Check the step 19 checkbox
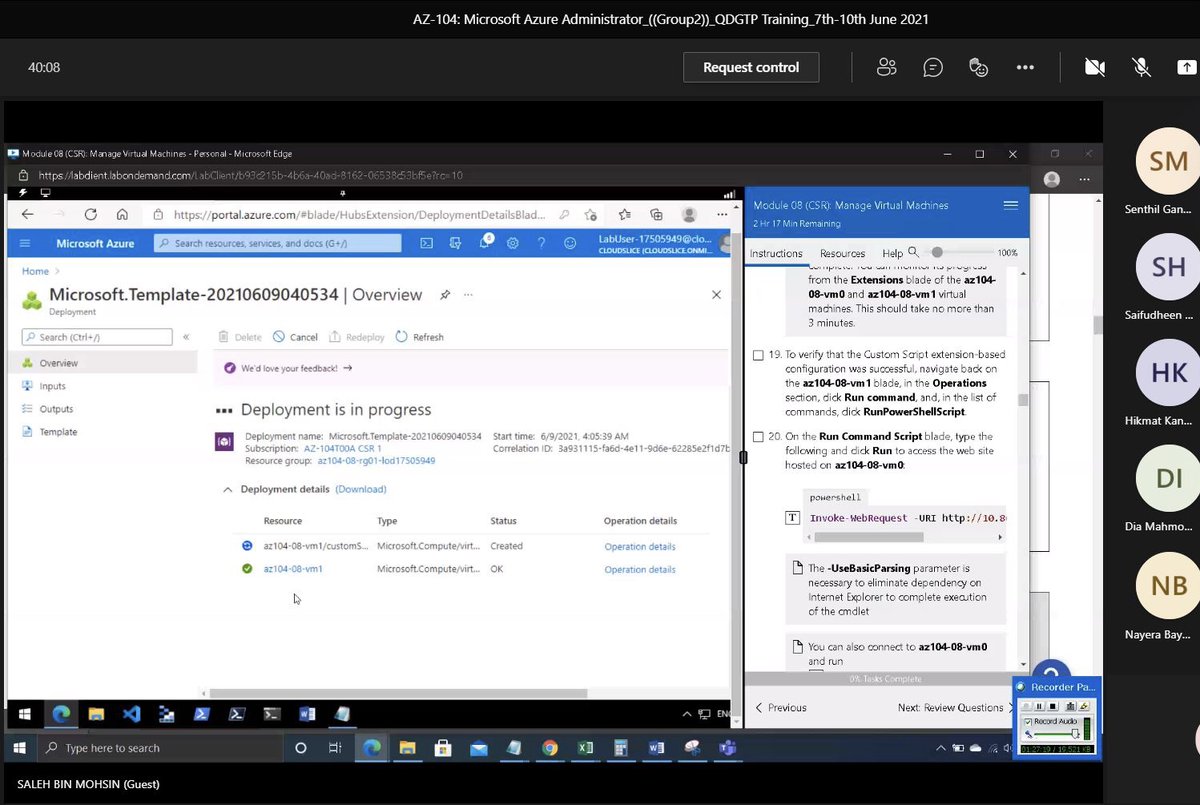 pos(758,355)
